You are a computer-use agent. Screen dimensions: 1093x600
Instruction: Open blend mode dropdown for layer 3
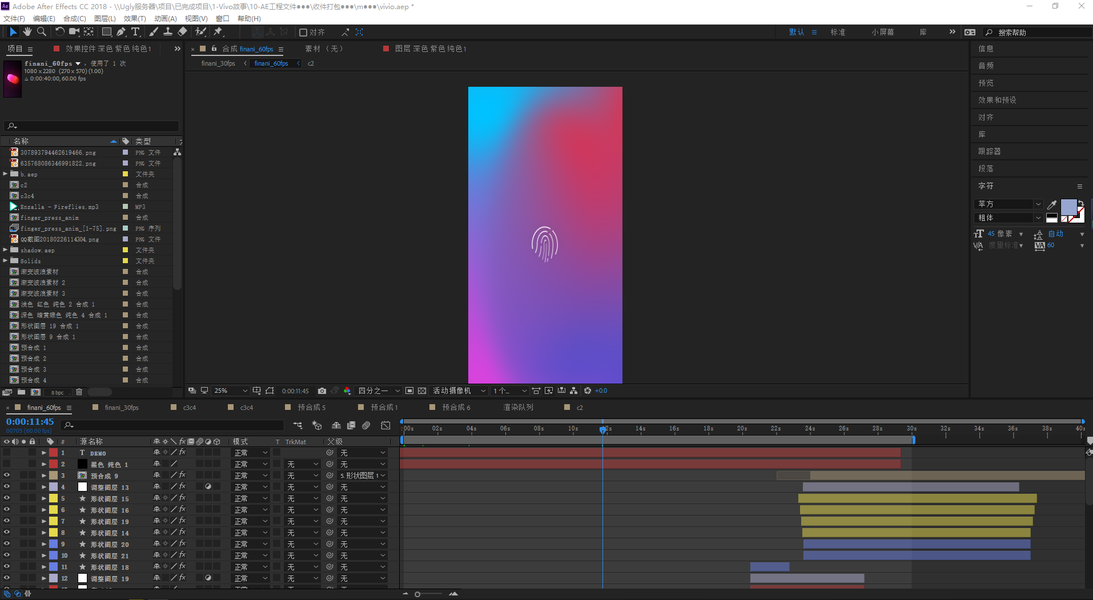tap(250, 475)
